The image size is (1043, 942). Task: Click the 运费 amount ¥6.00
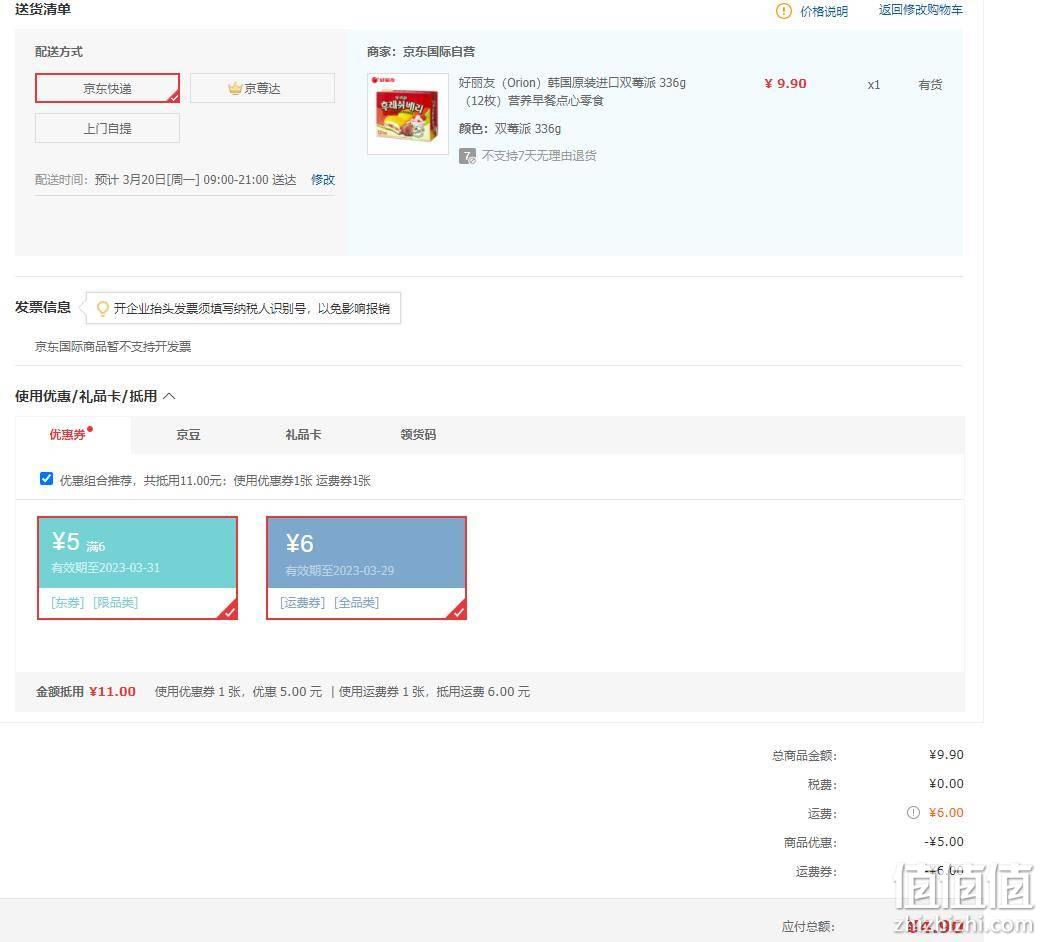[946, 812]
